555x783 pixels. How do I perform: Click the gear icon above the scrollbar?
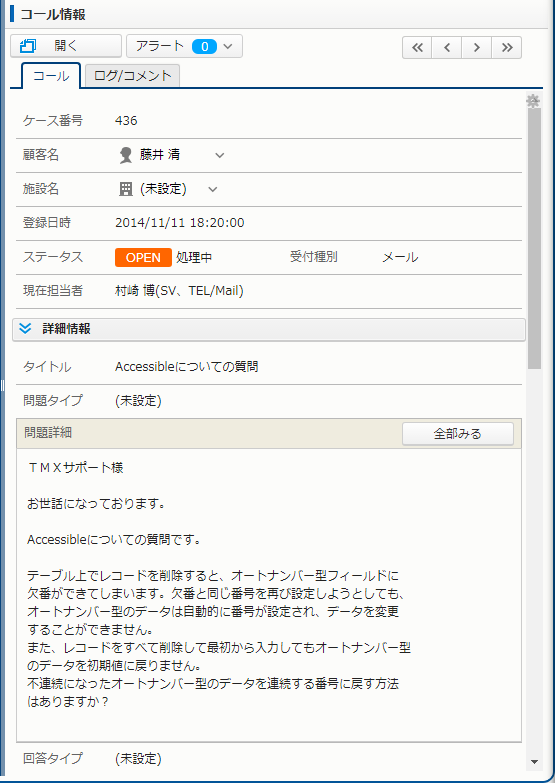533,101
